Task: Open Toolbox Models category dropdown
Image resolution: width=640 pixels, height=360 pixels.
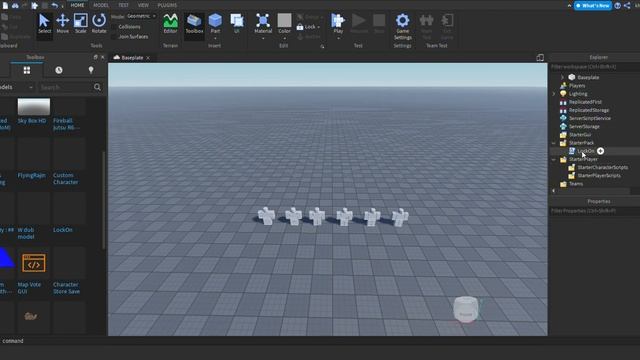Action: (16, 87)
